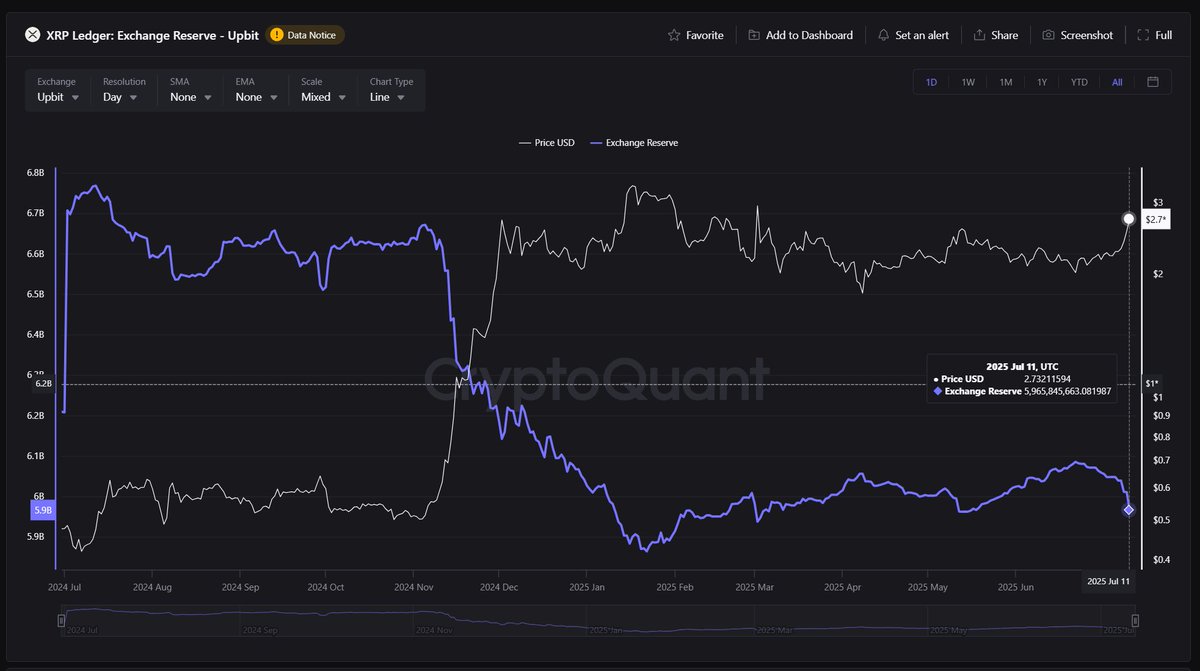
Task: Click the Data Notice badge text
Action: pyautogui.click(x=312, y=35)
